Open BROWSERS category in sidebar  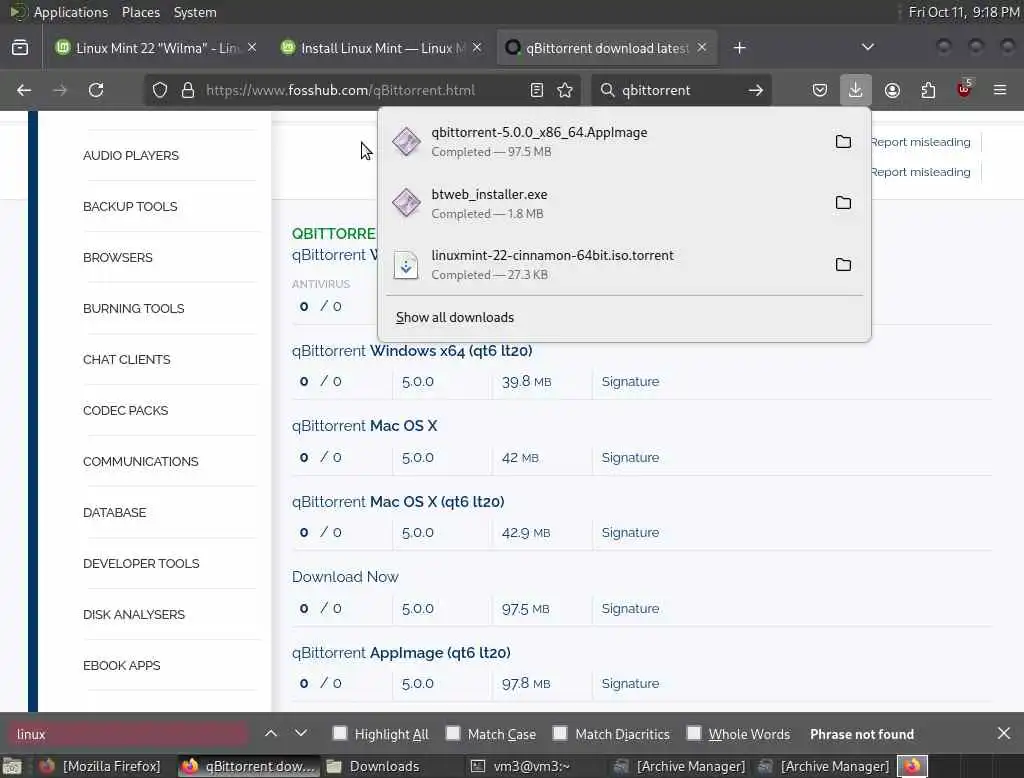(118, 257)
